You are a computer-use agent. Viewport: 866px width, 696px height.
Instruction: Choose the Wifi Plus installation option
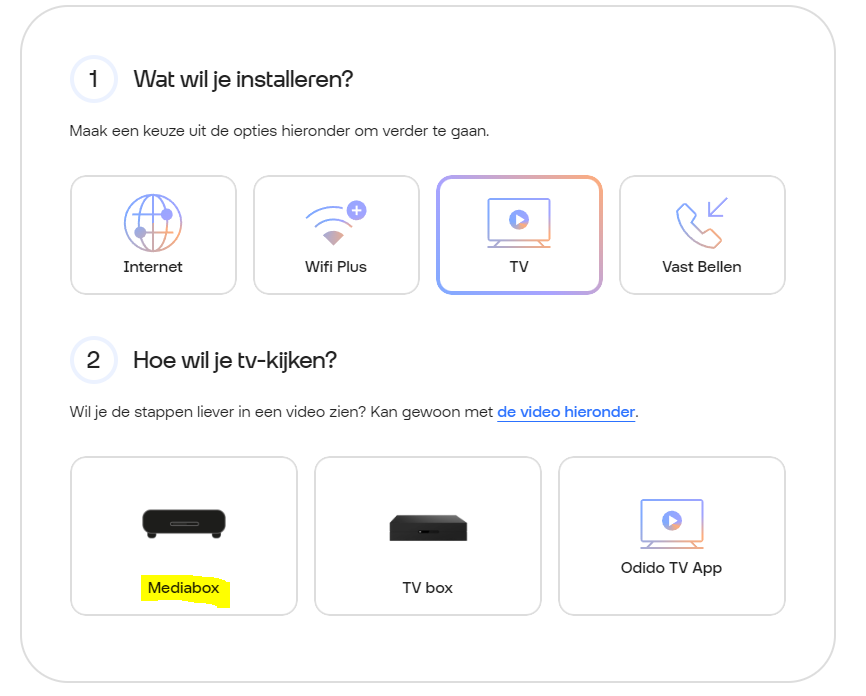click(336, 235)
